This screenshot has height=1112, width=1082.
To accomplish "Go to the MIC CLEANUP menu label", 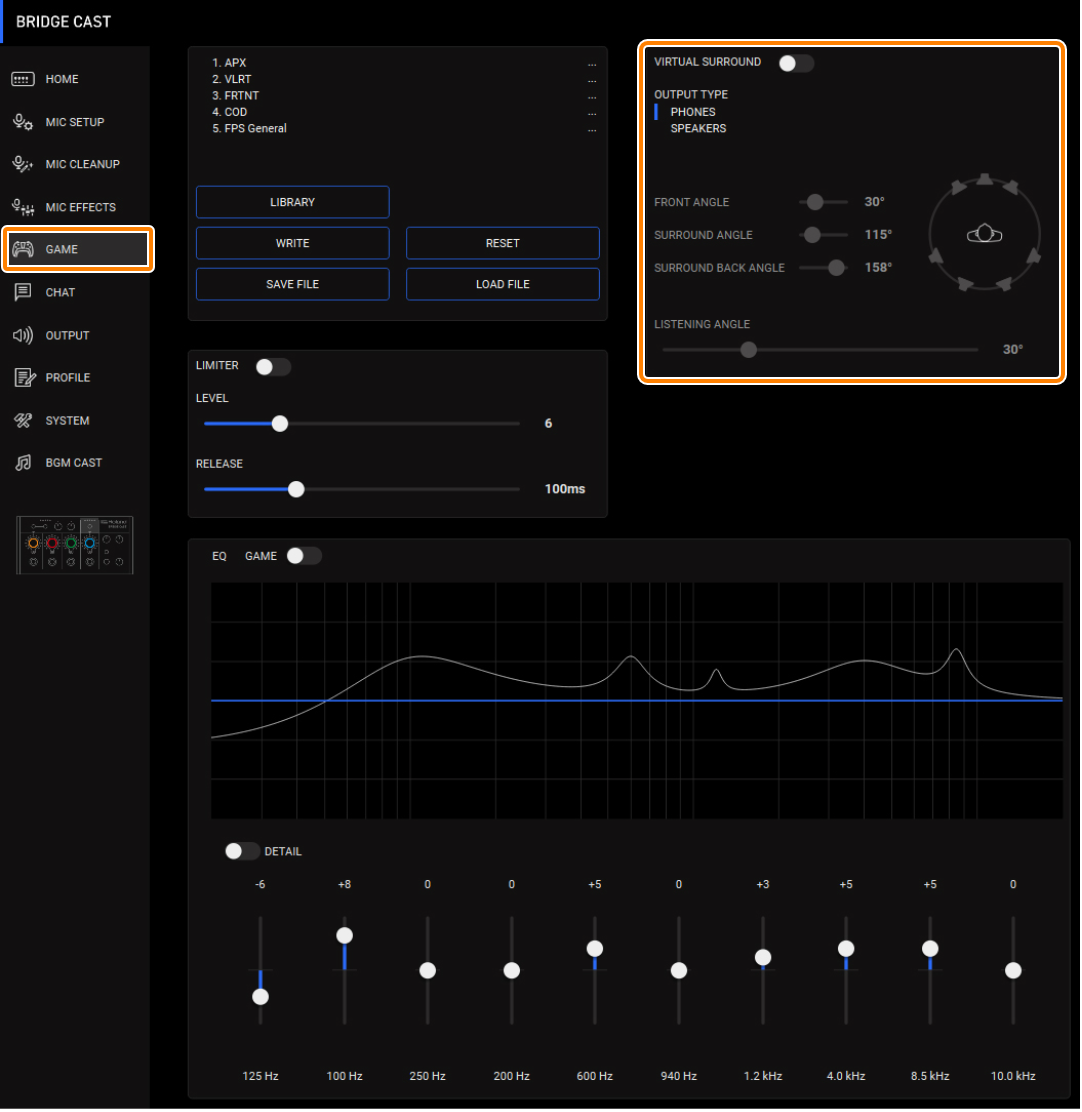I will click(82, 165).
